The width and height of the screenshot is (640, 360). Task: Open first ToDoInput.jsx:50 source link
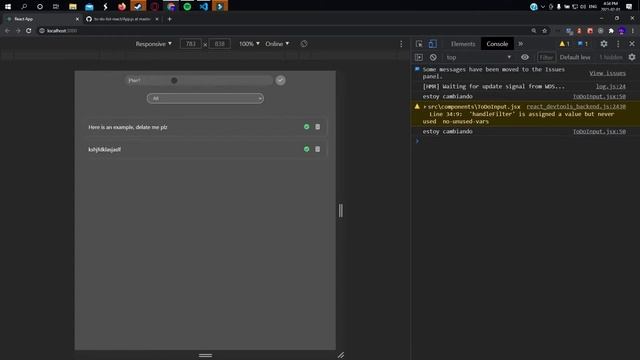click(599, 96)
